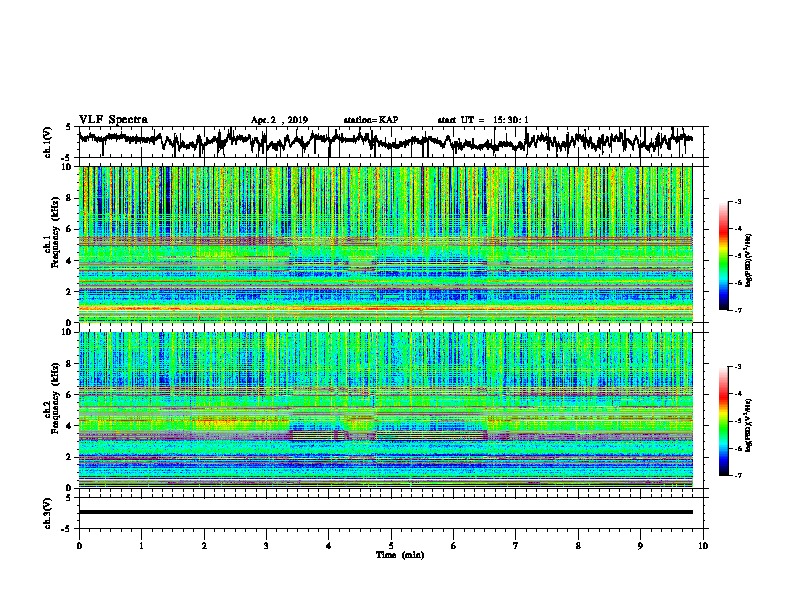The image size is (792, 612).
Task: Click the "-3" label on ch.1 colorbar
Action: (738, 202)
